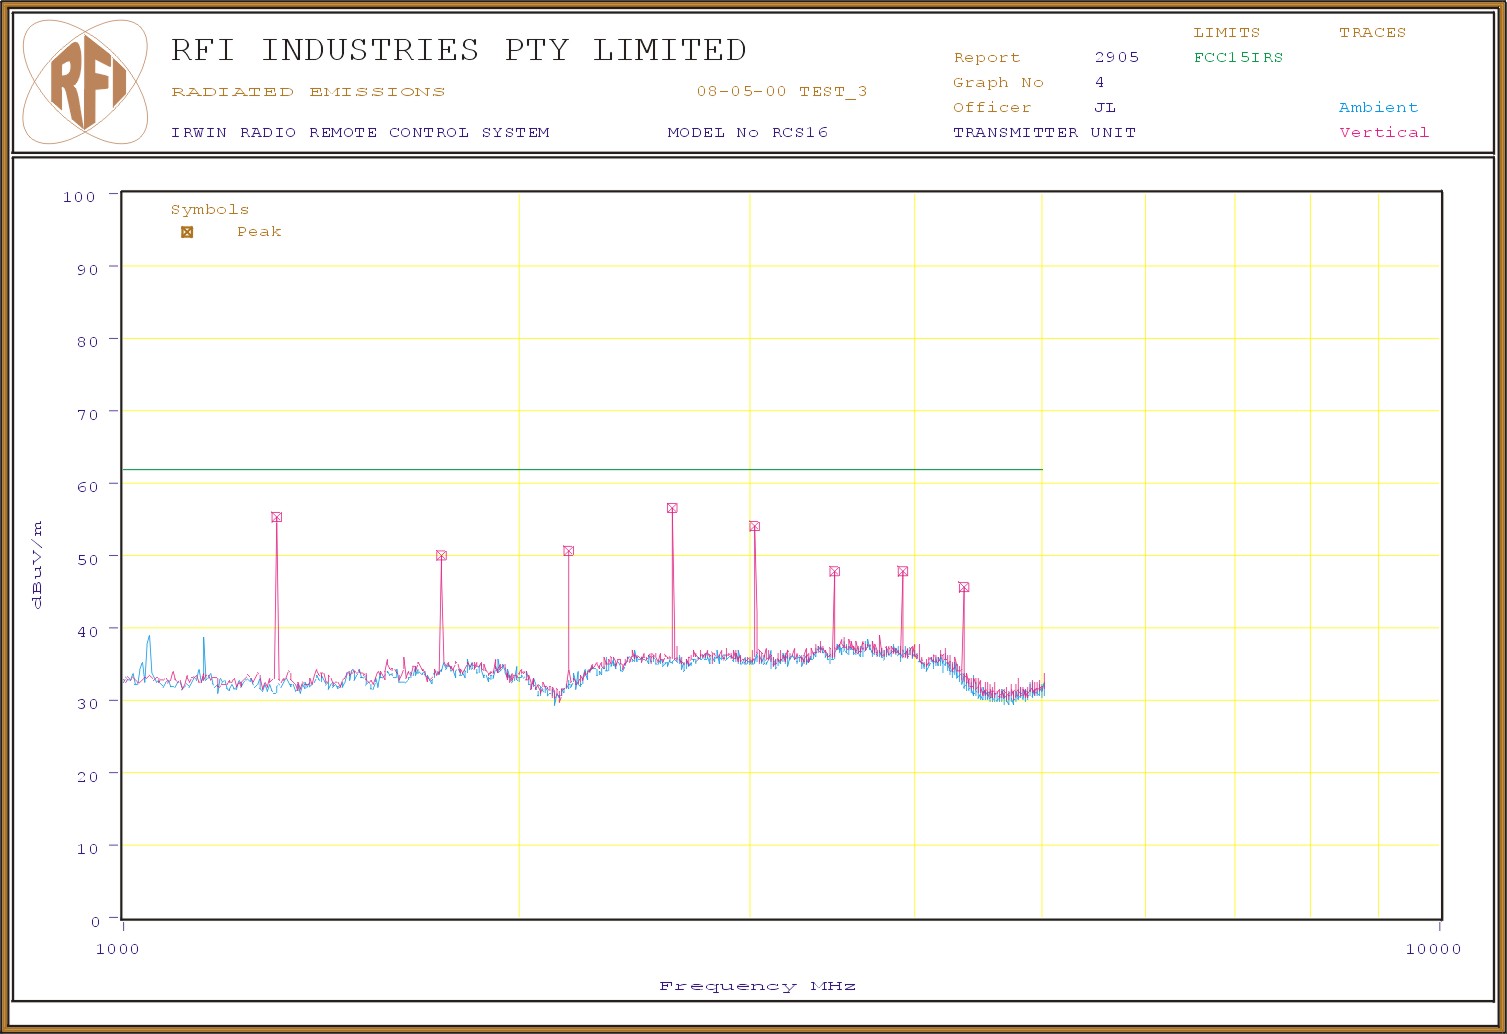Click the Frequency MHz axis label

[757, 986]
